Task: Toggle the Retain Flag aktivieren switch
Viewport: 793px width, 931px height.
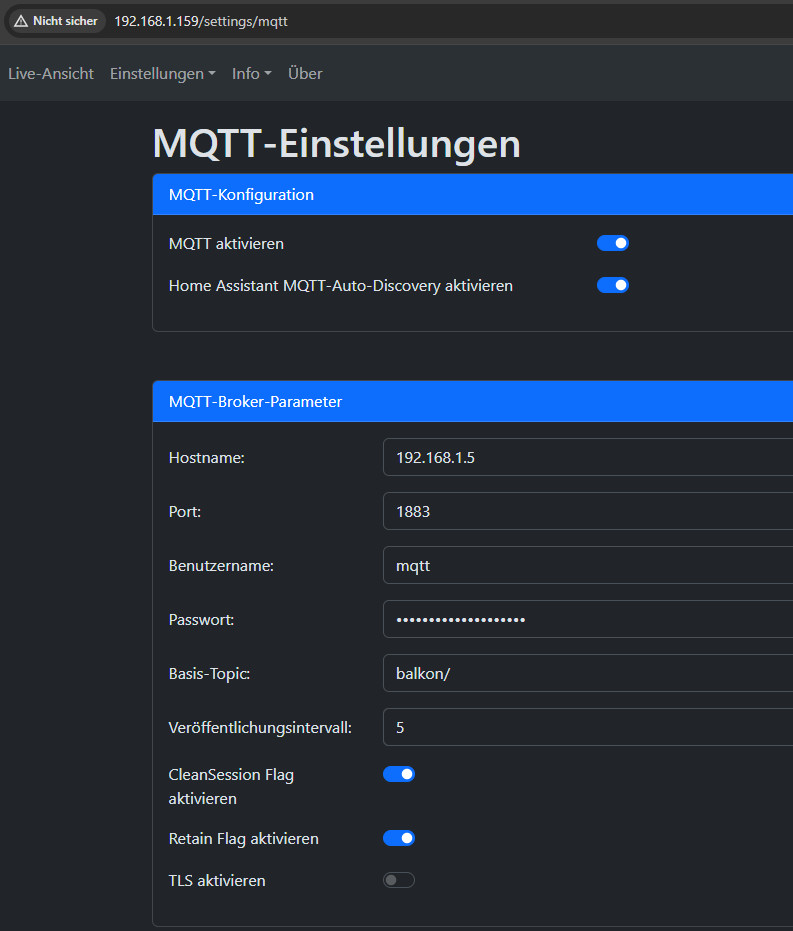Action: tap(398, 838)
